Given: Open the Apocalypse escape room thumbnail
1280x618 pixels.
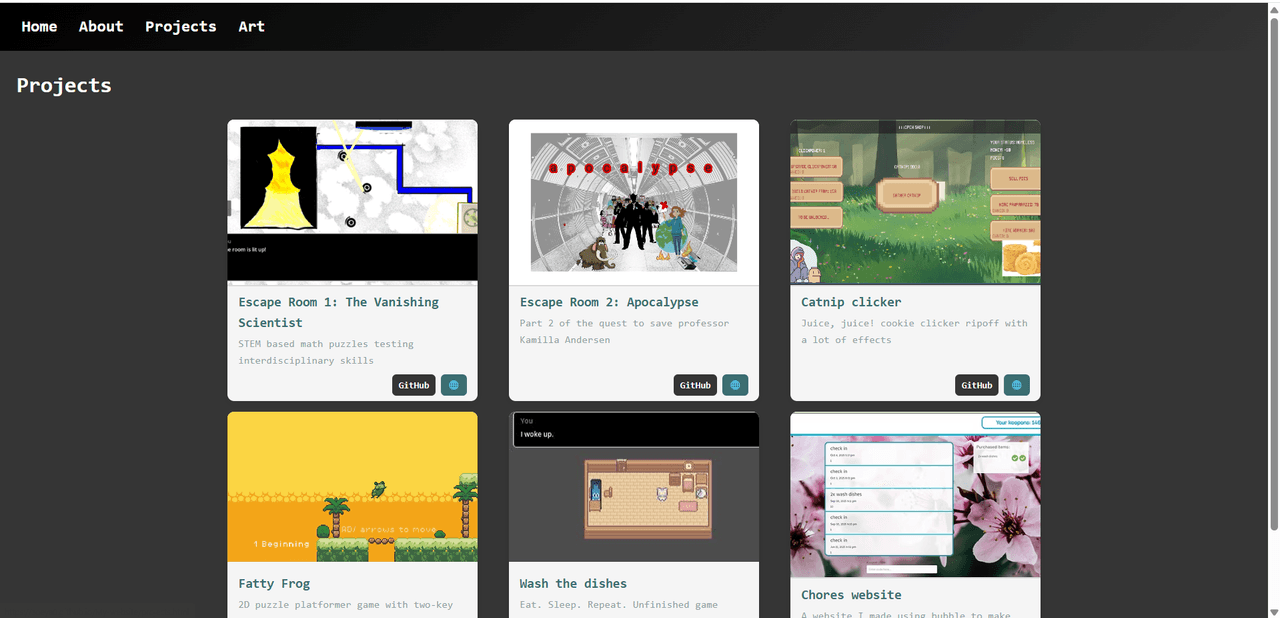Looking at the screenshot, I should point(634,202).
